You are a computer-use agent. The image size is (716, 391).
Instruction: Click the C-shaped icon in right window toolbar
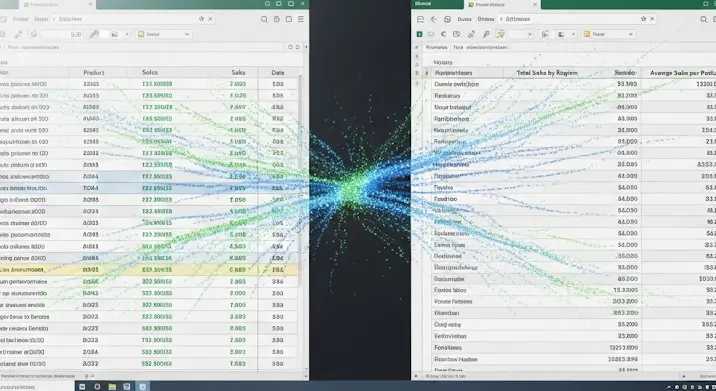point(443,34)
